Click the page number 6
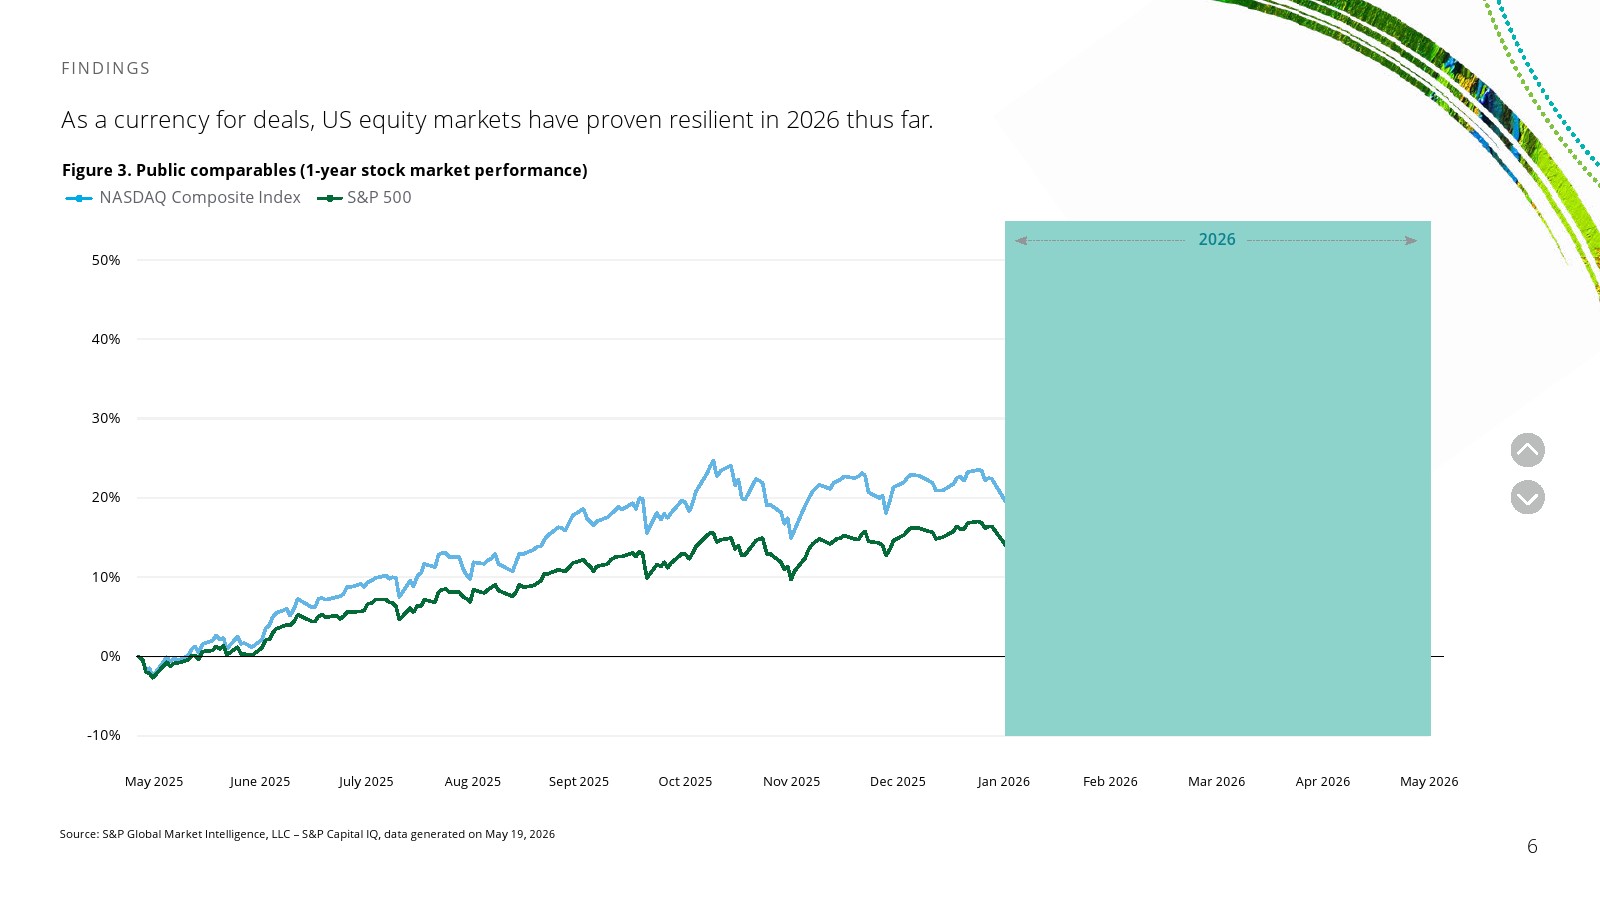 pyautogui.click(x=1532, y=846)
